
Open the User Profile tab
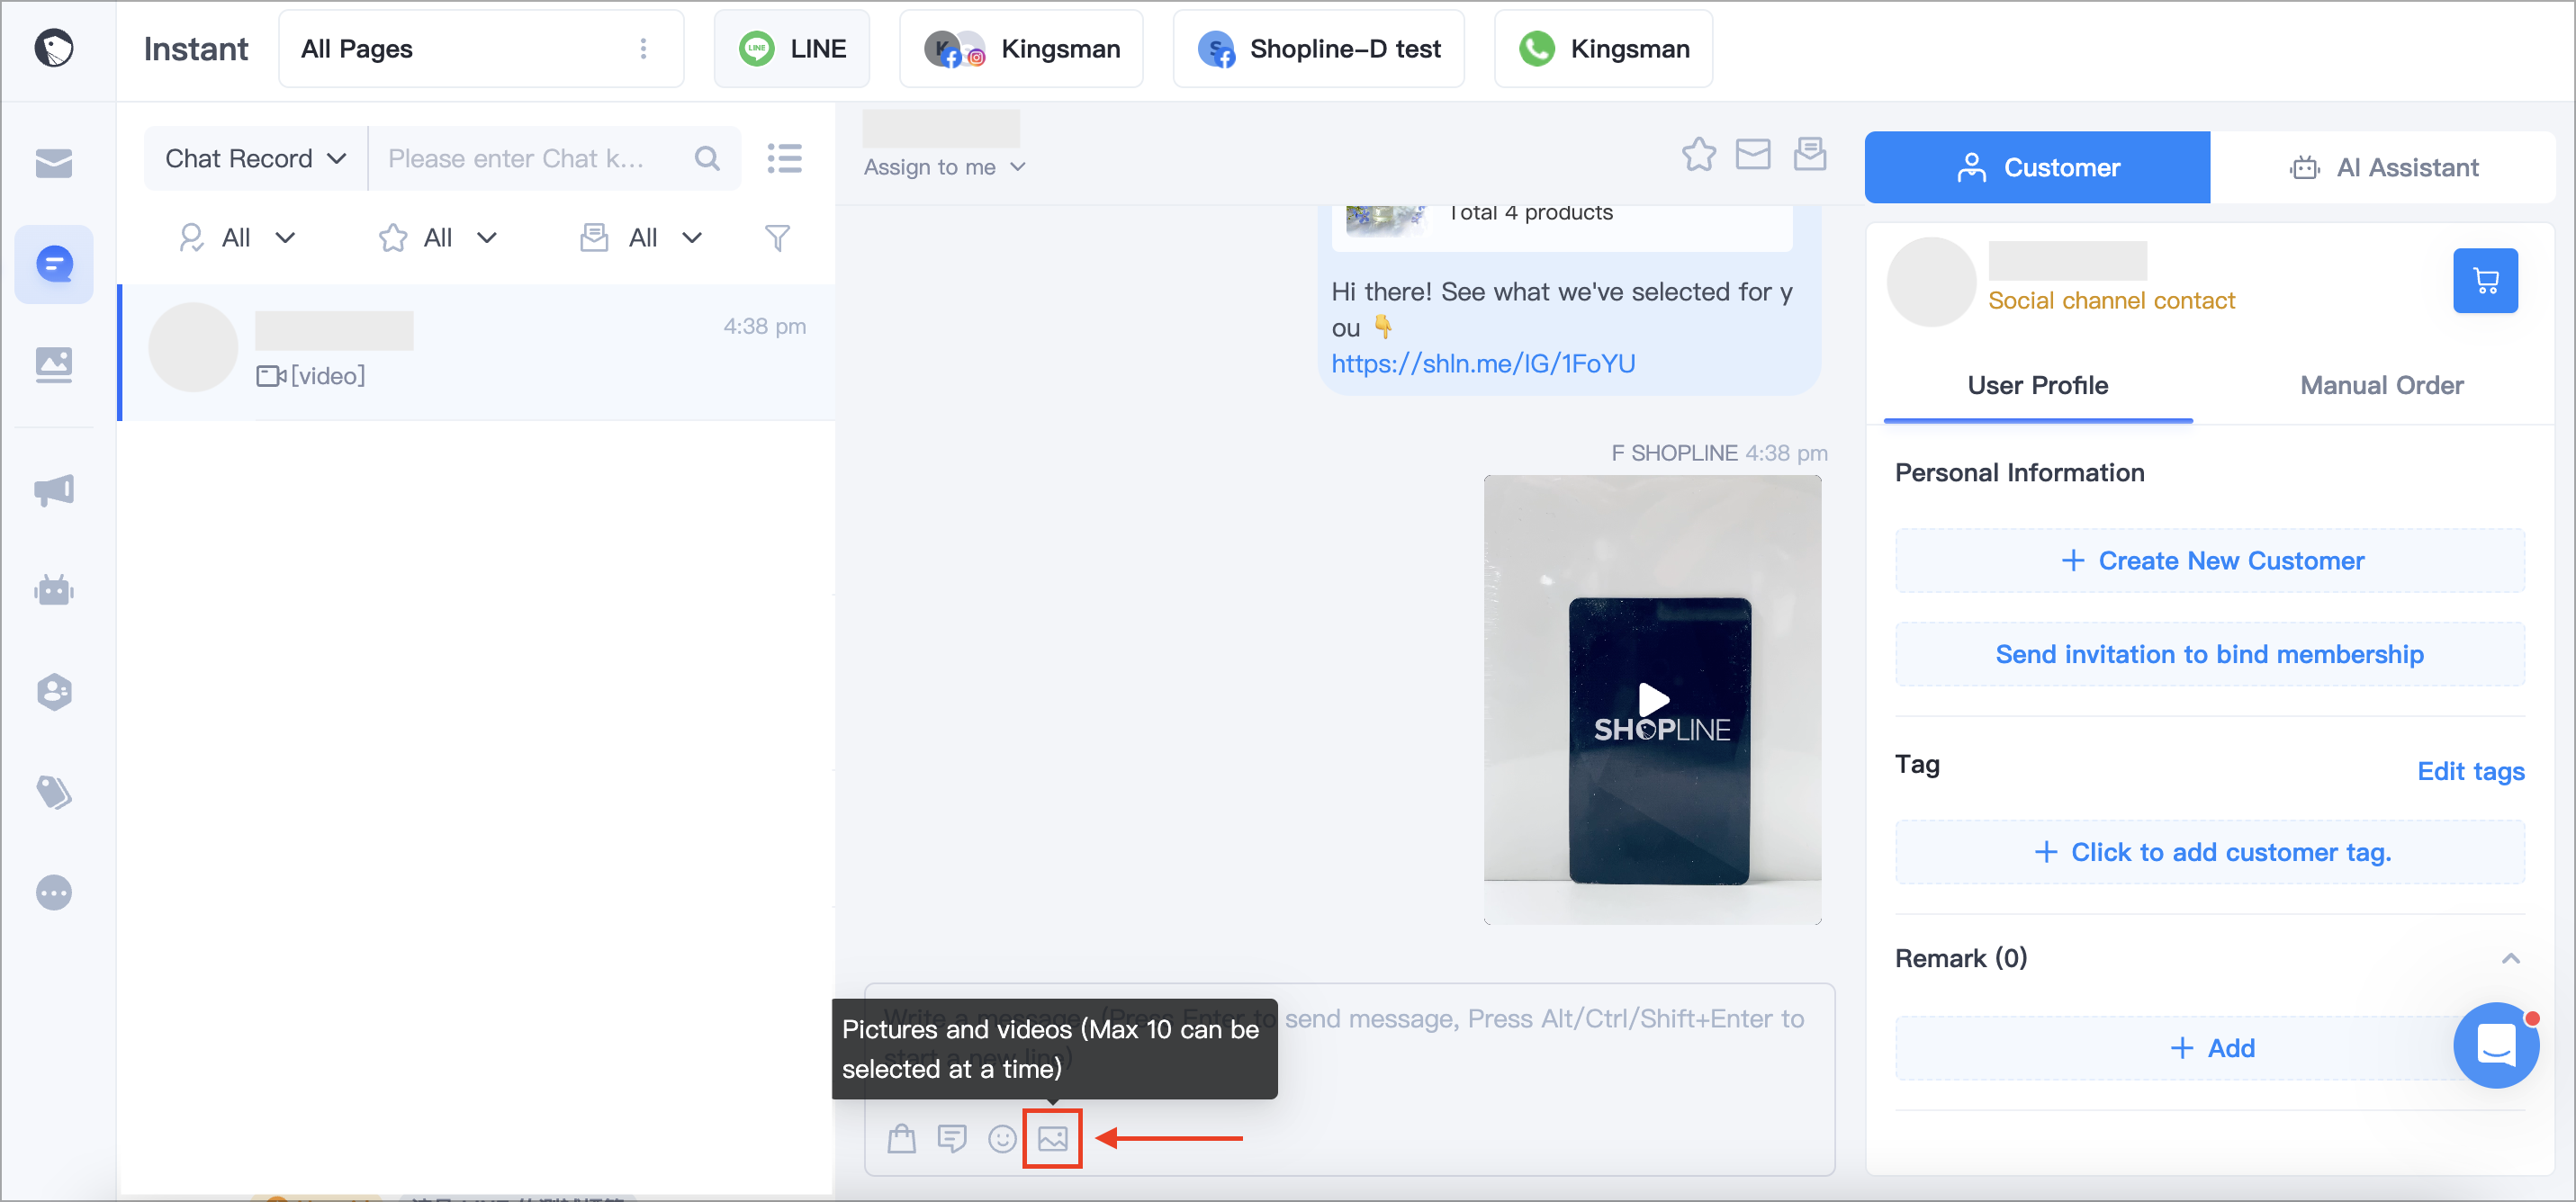point(2037,386)
